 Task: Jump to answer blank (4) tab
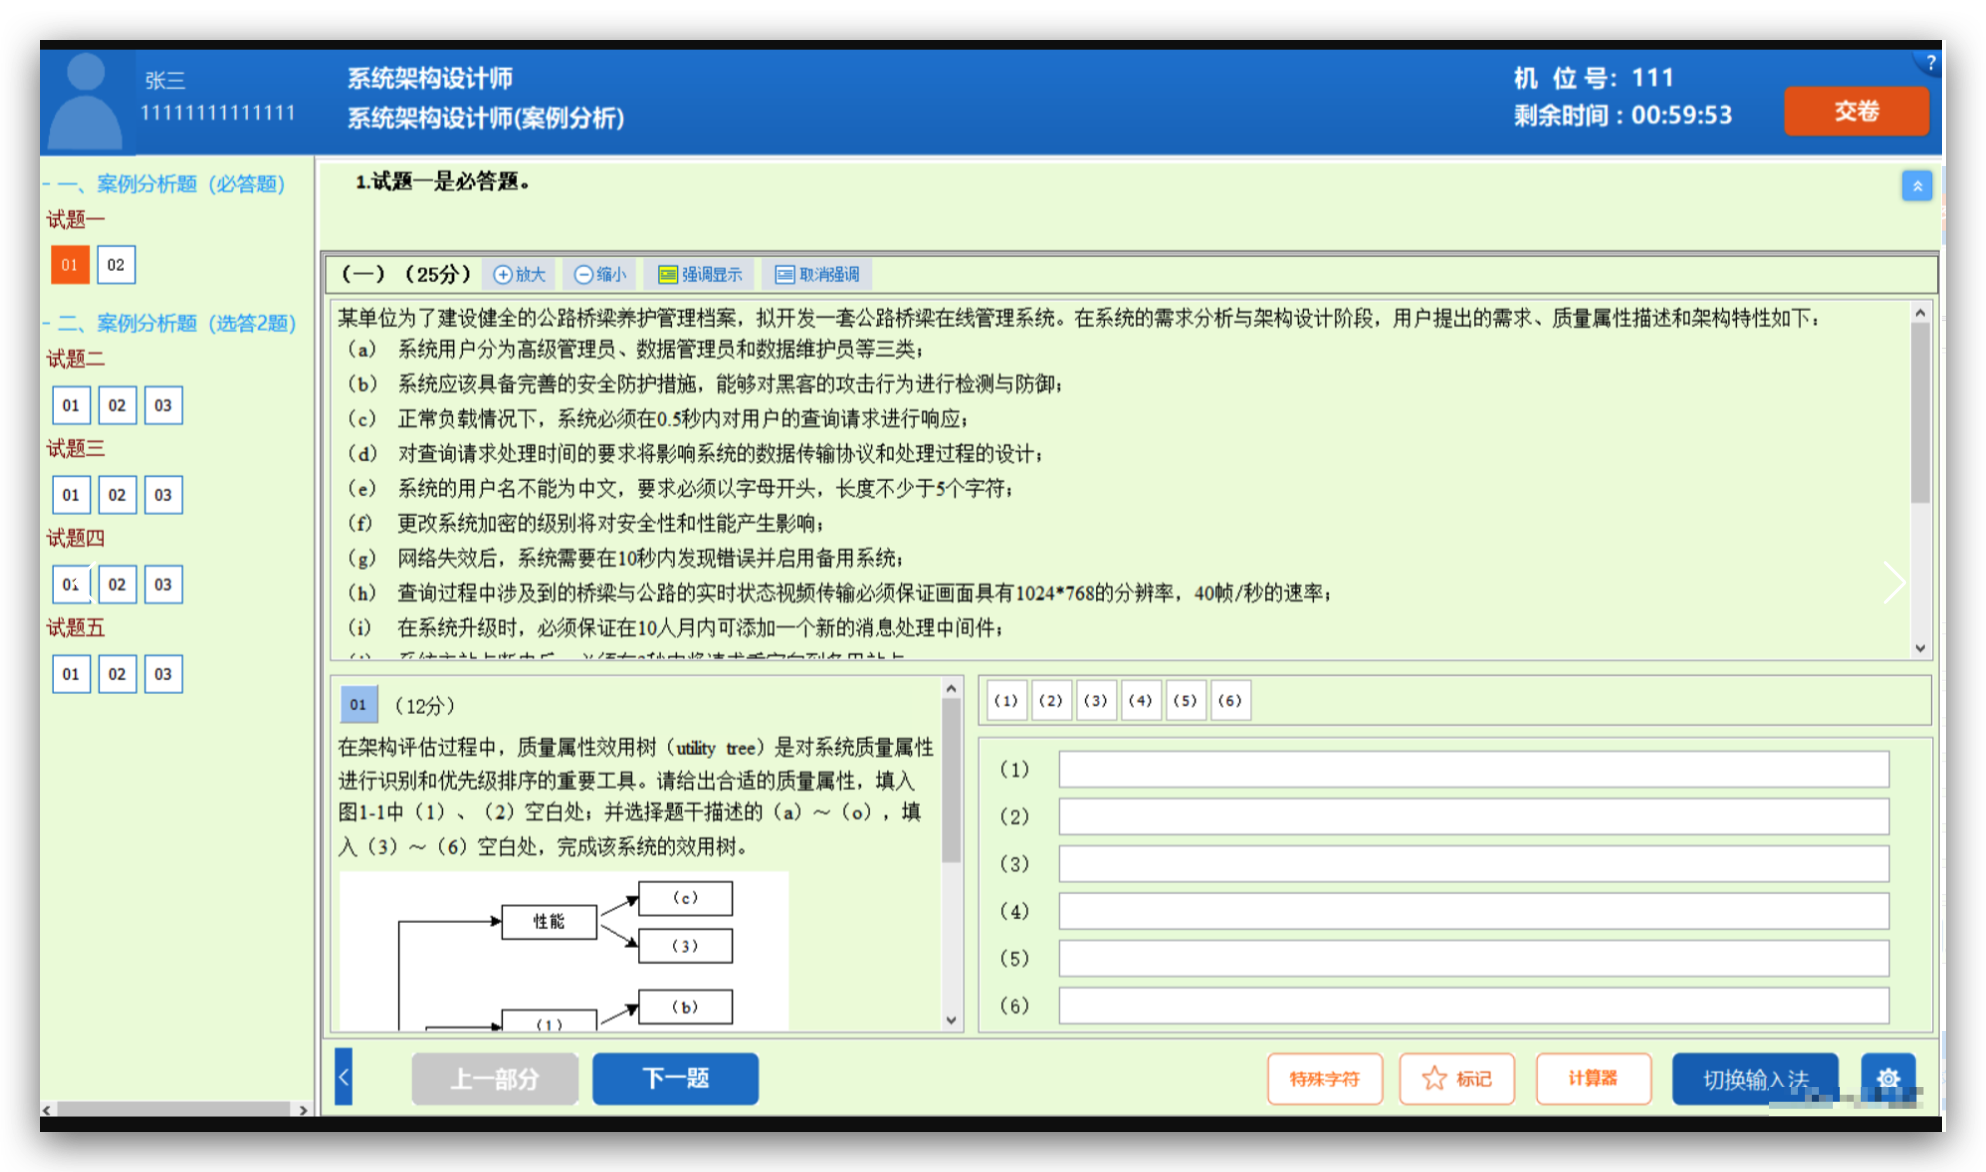[1140, 700]
